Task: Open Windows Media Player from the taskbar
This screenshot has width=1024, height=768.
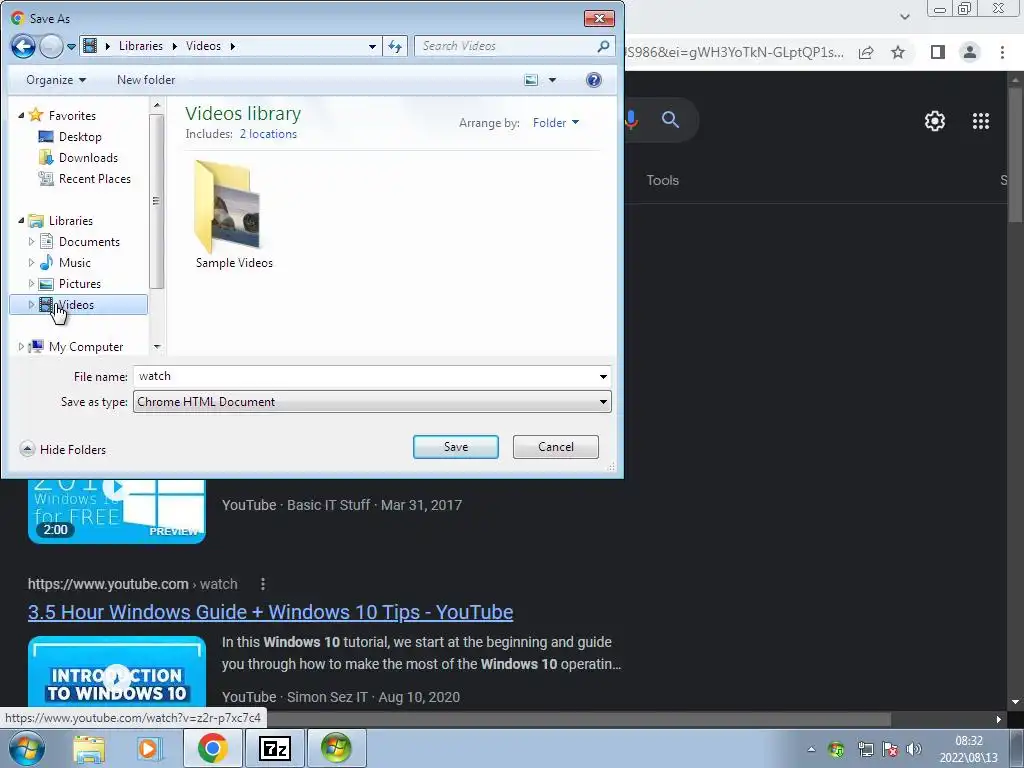Action: click(x=148, y=748)
